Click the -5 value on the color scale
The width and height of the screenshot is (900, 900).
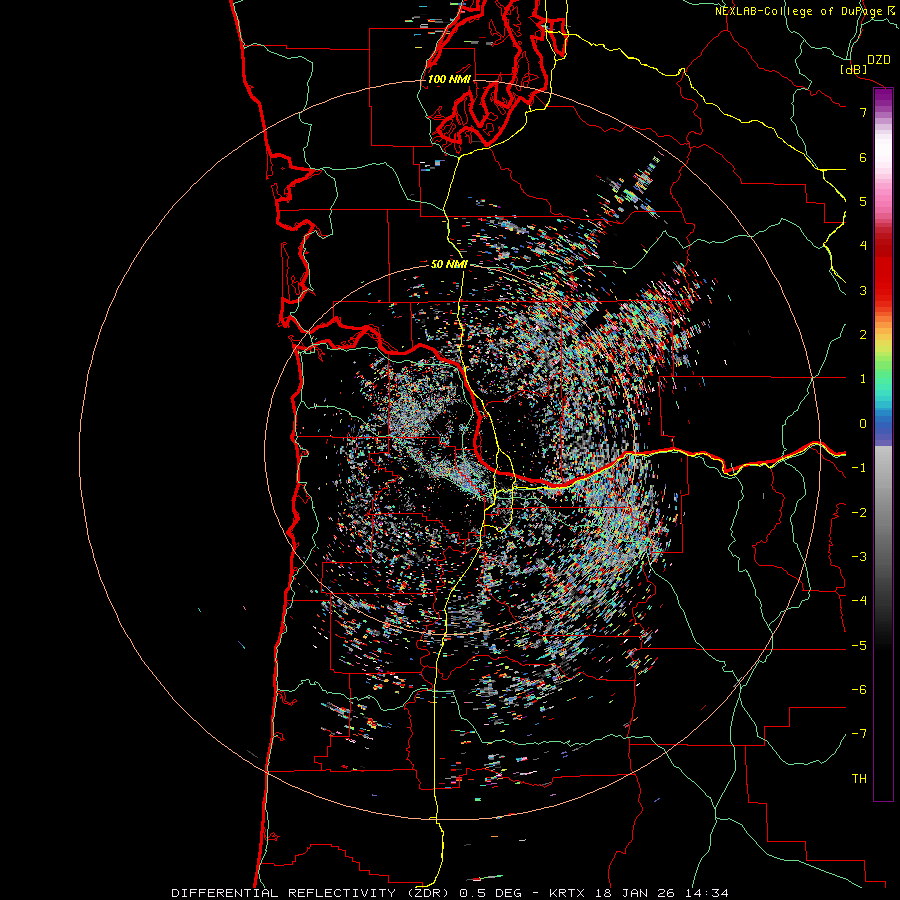pyautogui.click(x=859, y=646)
